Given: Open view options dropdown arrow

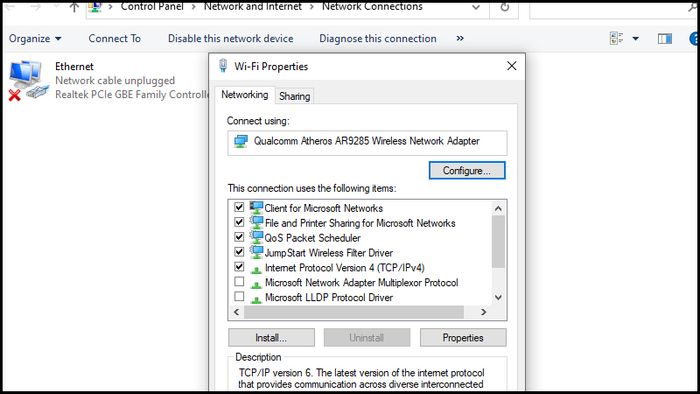Looking at the screenshot, I should coord(635,39).
